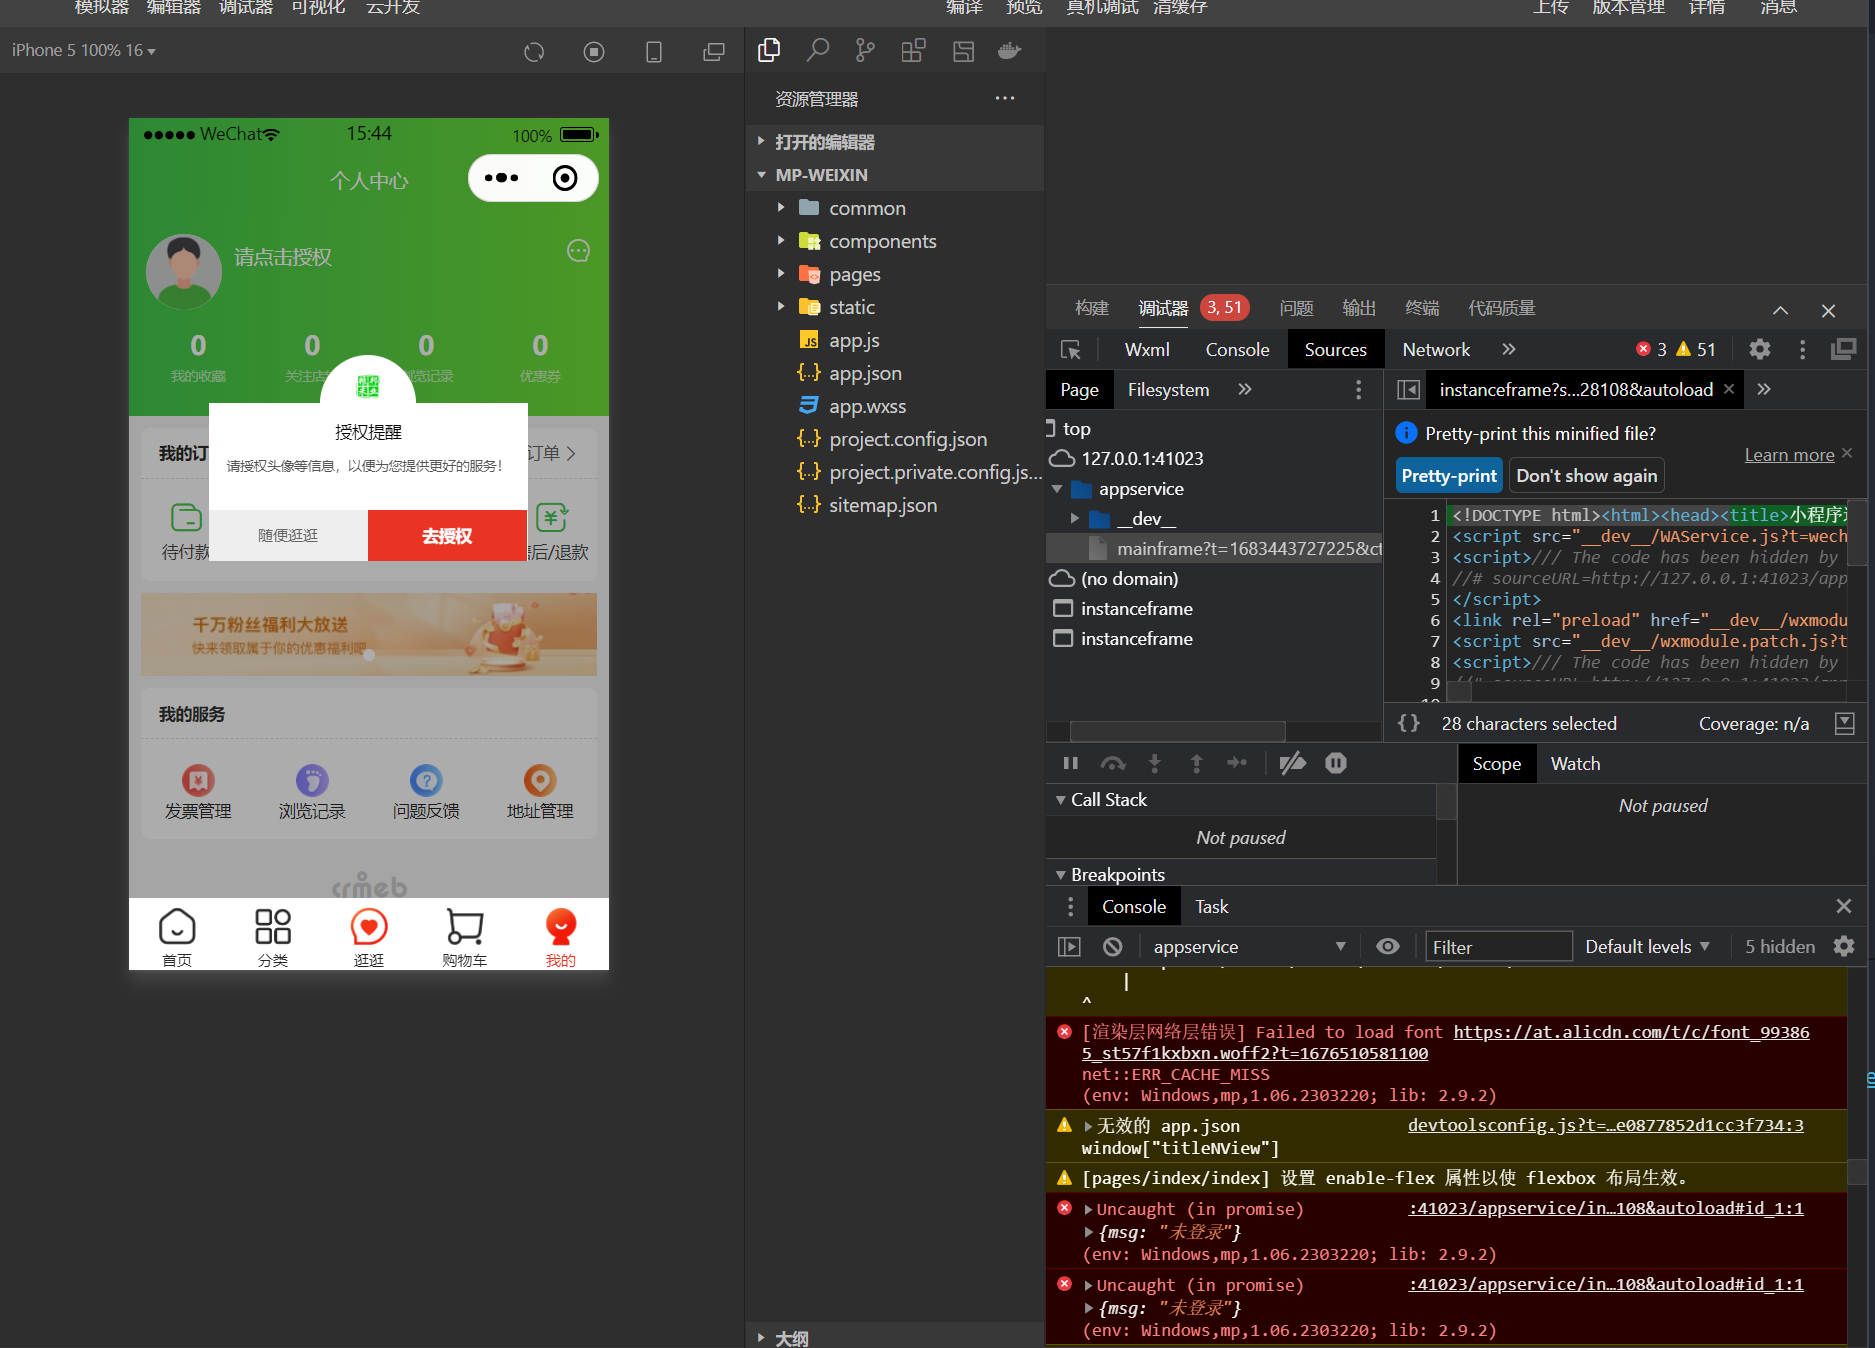The height and width of the screenshot is (1348, 1875).
Task: Switch to the Network tab
Action: [x=1436, y=349]
